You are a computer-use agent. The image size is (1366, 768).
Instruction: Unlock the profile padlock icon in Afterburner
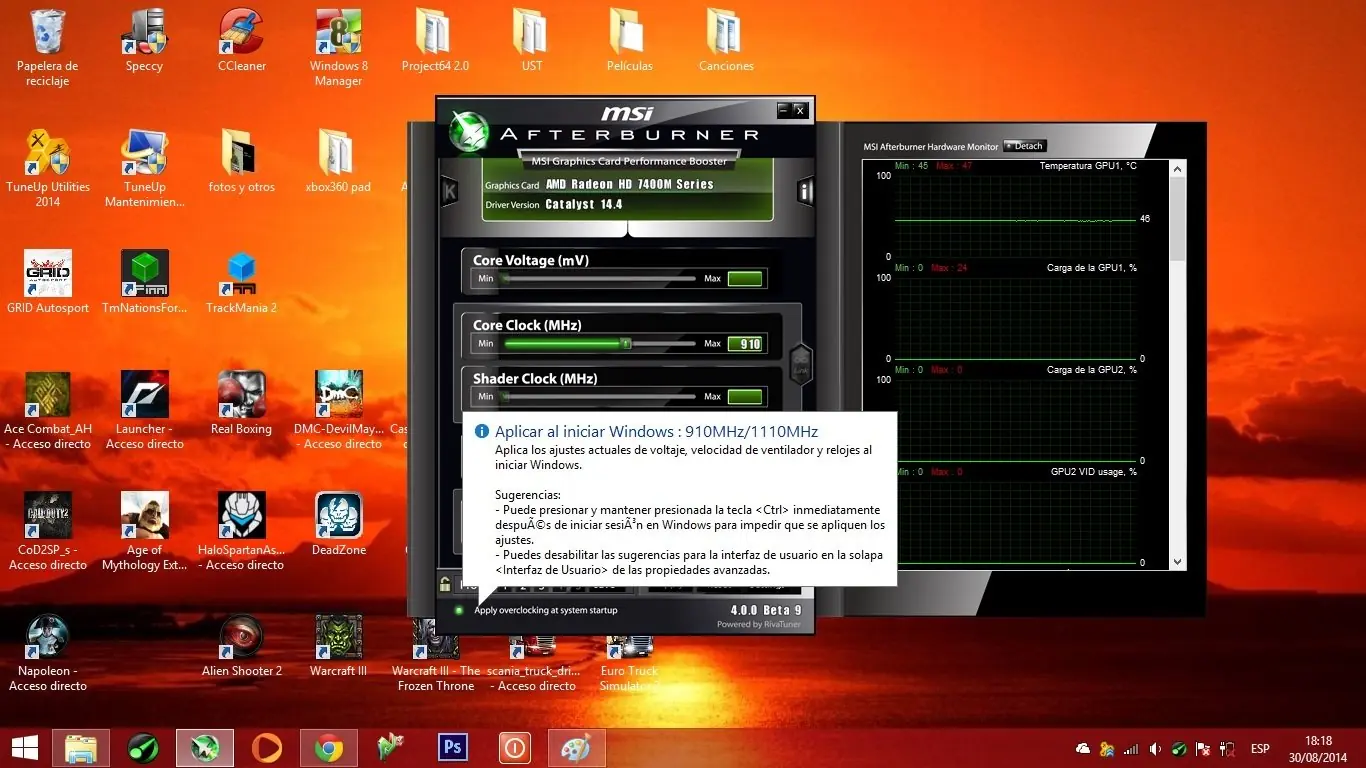445,584
